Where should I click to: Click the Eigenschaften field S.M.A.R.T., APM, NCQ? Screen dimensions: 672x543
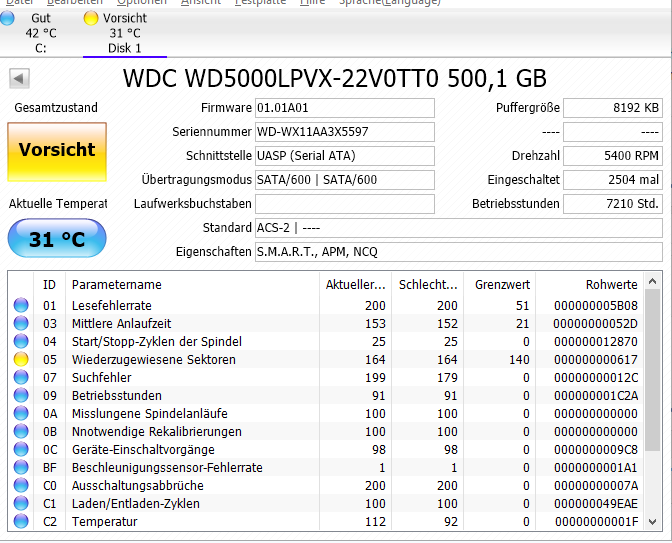459,252
